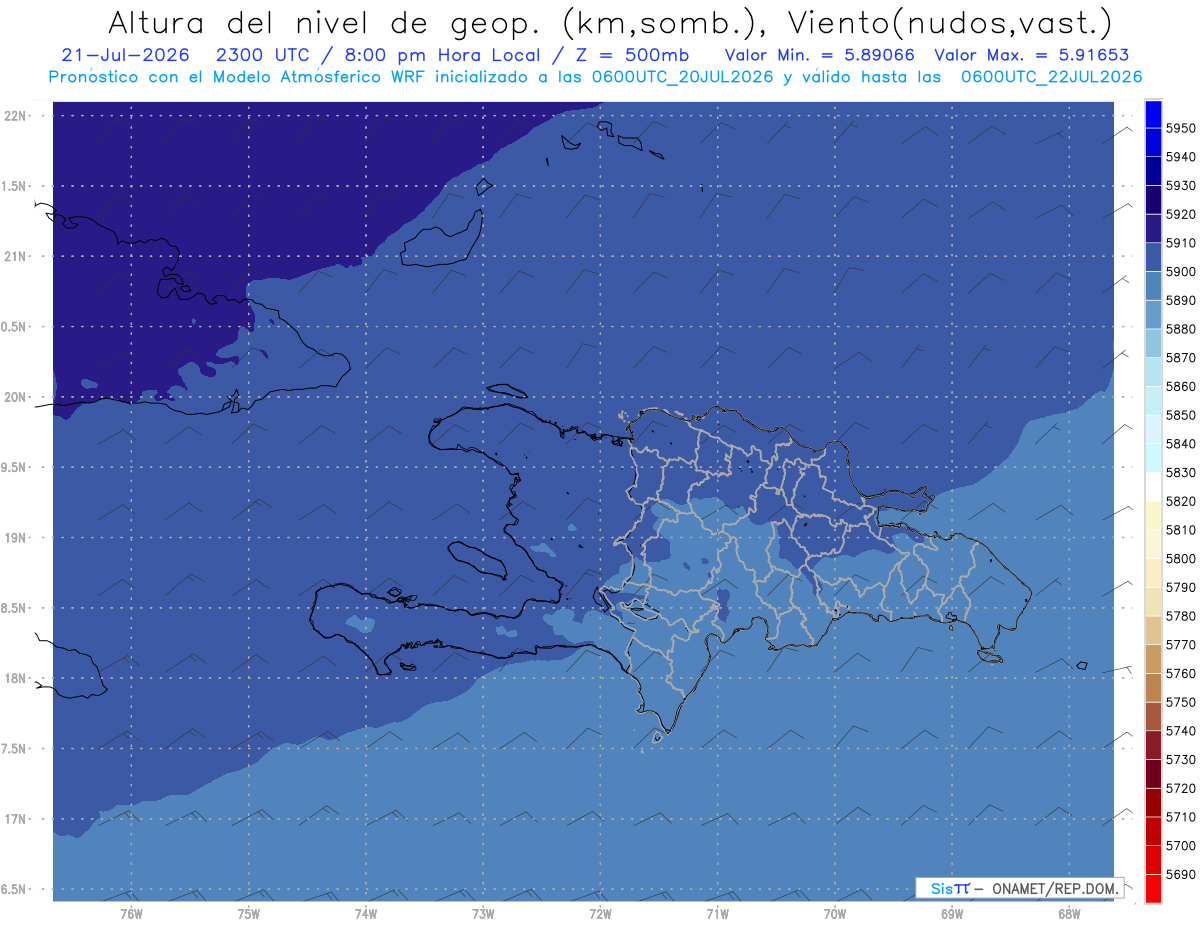Click the '5890' color bar label
1200x927 pixels.
click(x=1180, y=300)
